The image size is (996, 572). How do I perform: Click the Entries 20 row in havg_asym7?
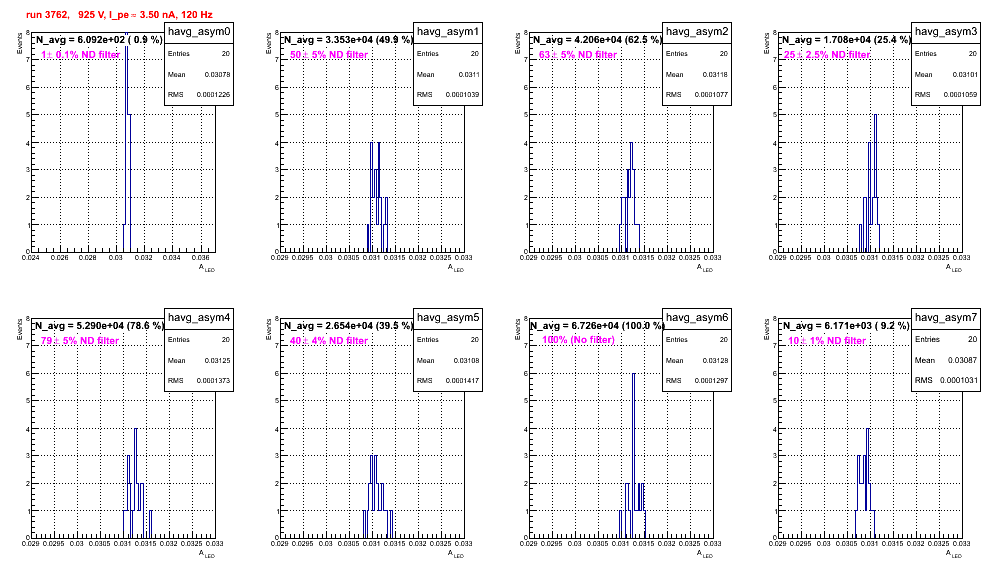pos(946,339)
